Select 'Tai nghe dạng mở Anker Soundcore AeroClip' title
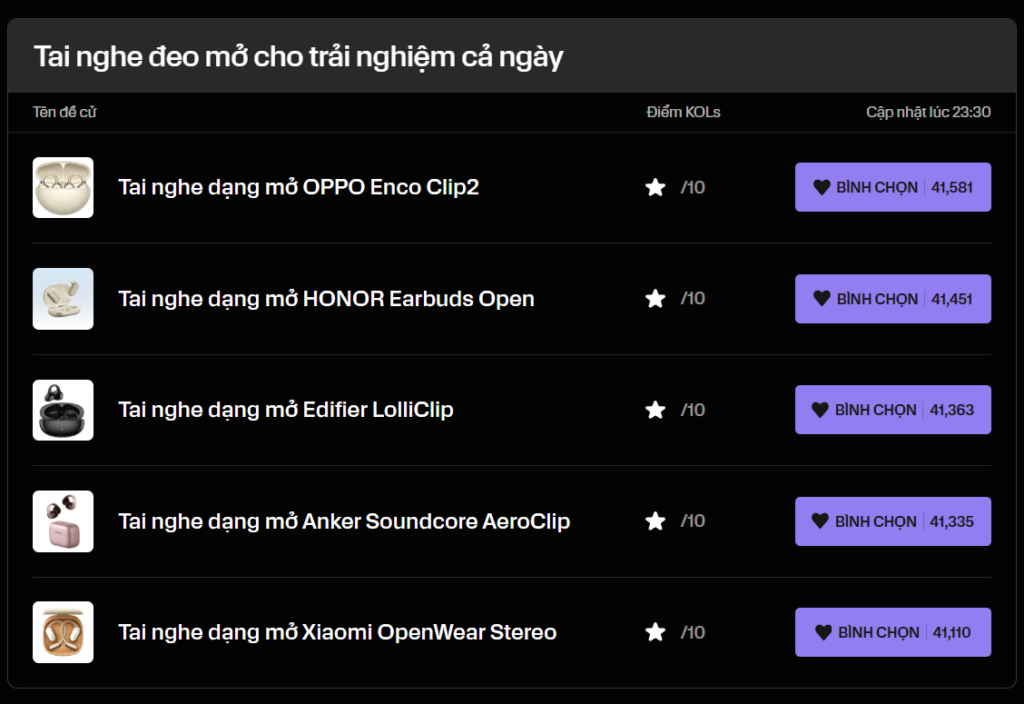 344,522
